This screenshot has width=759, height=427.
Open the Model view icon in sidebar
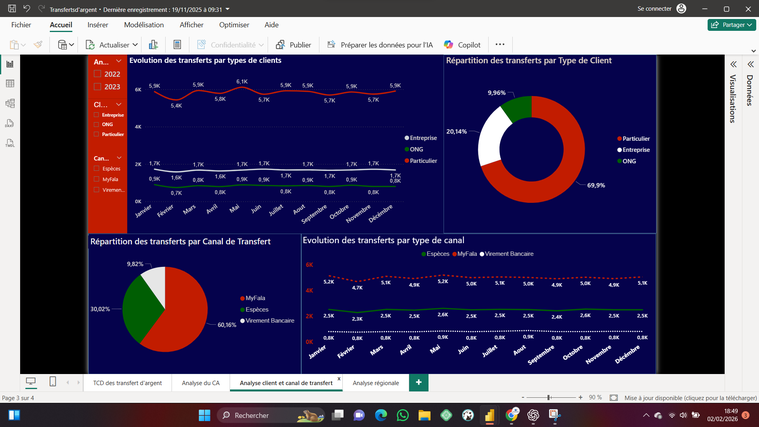(10, 104)
